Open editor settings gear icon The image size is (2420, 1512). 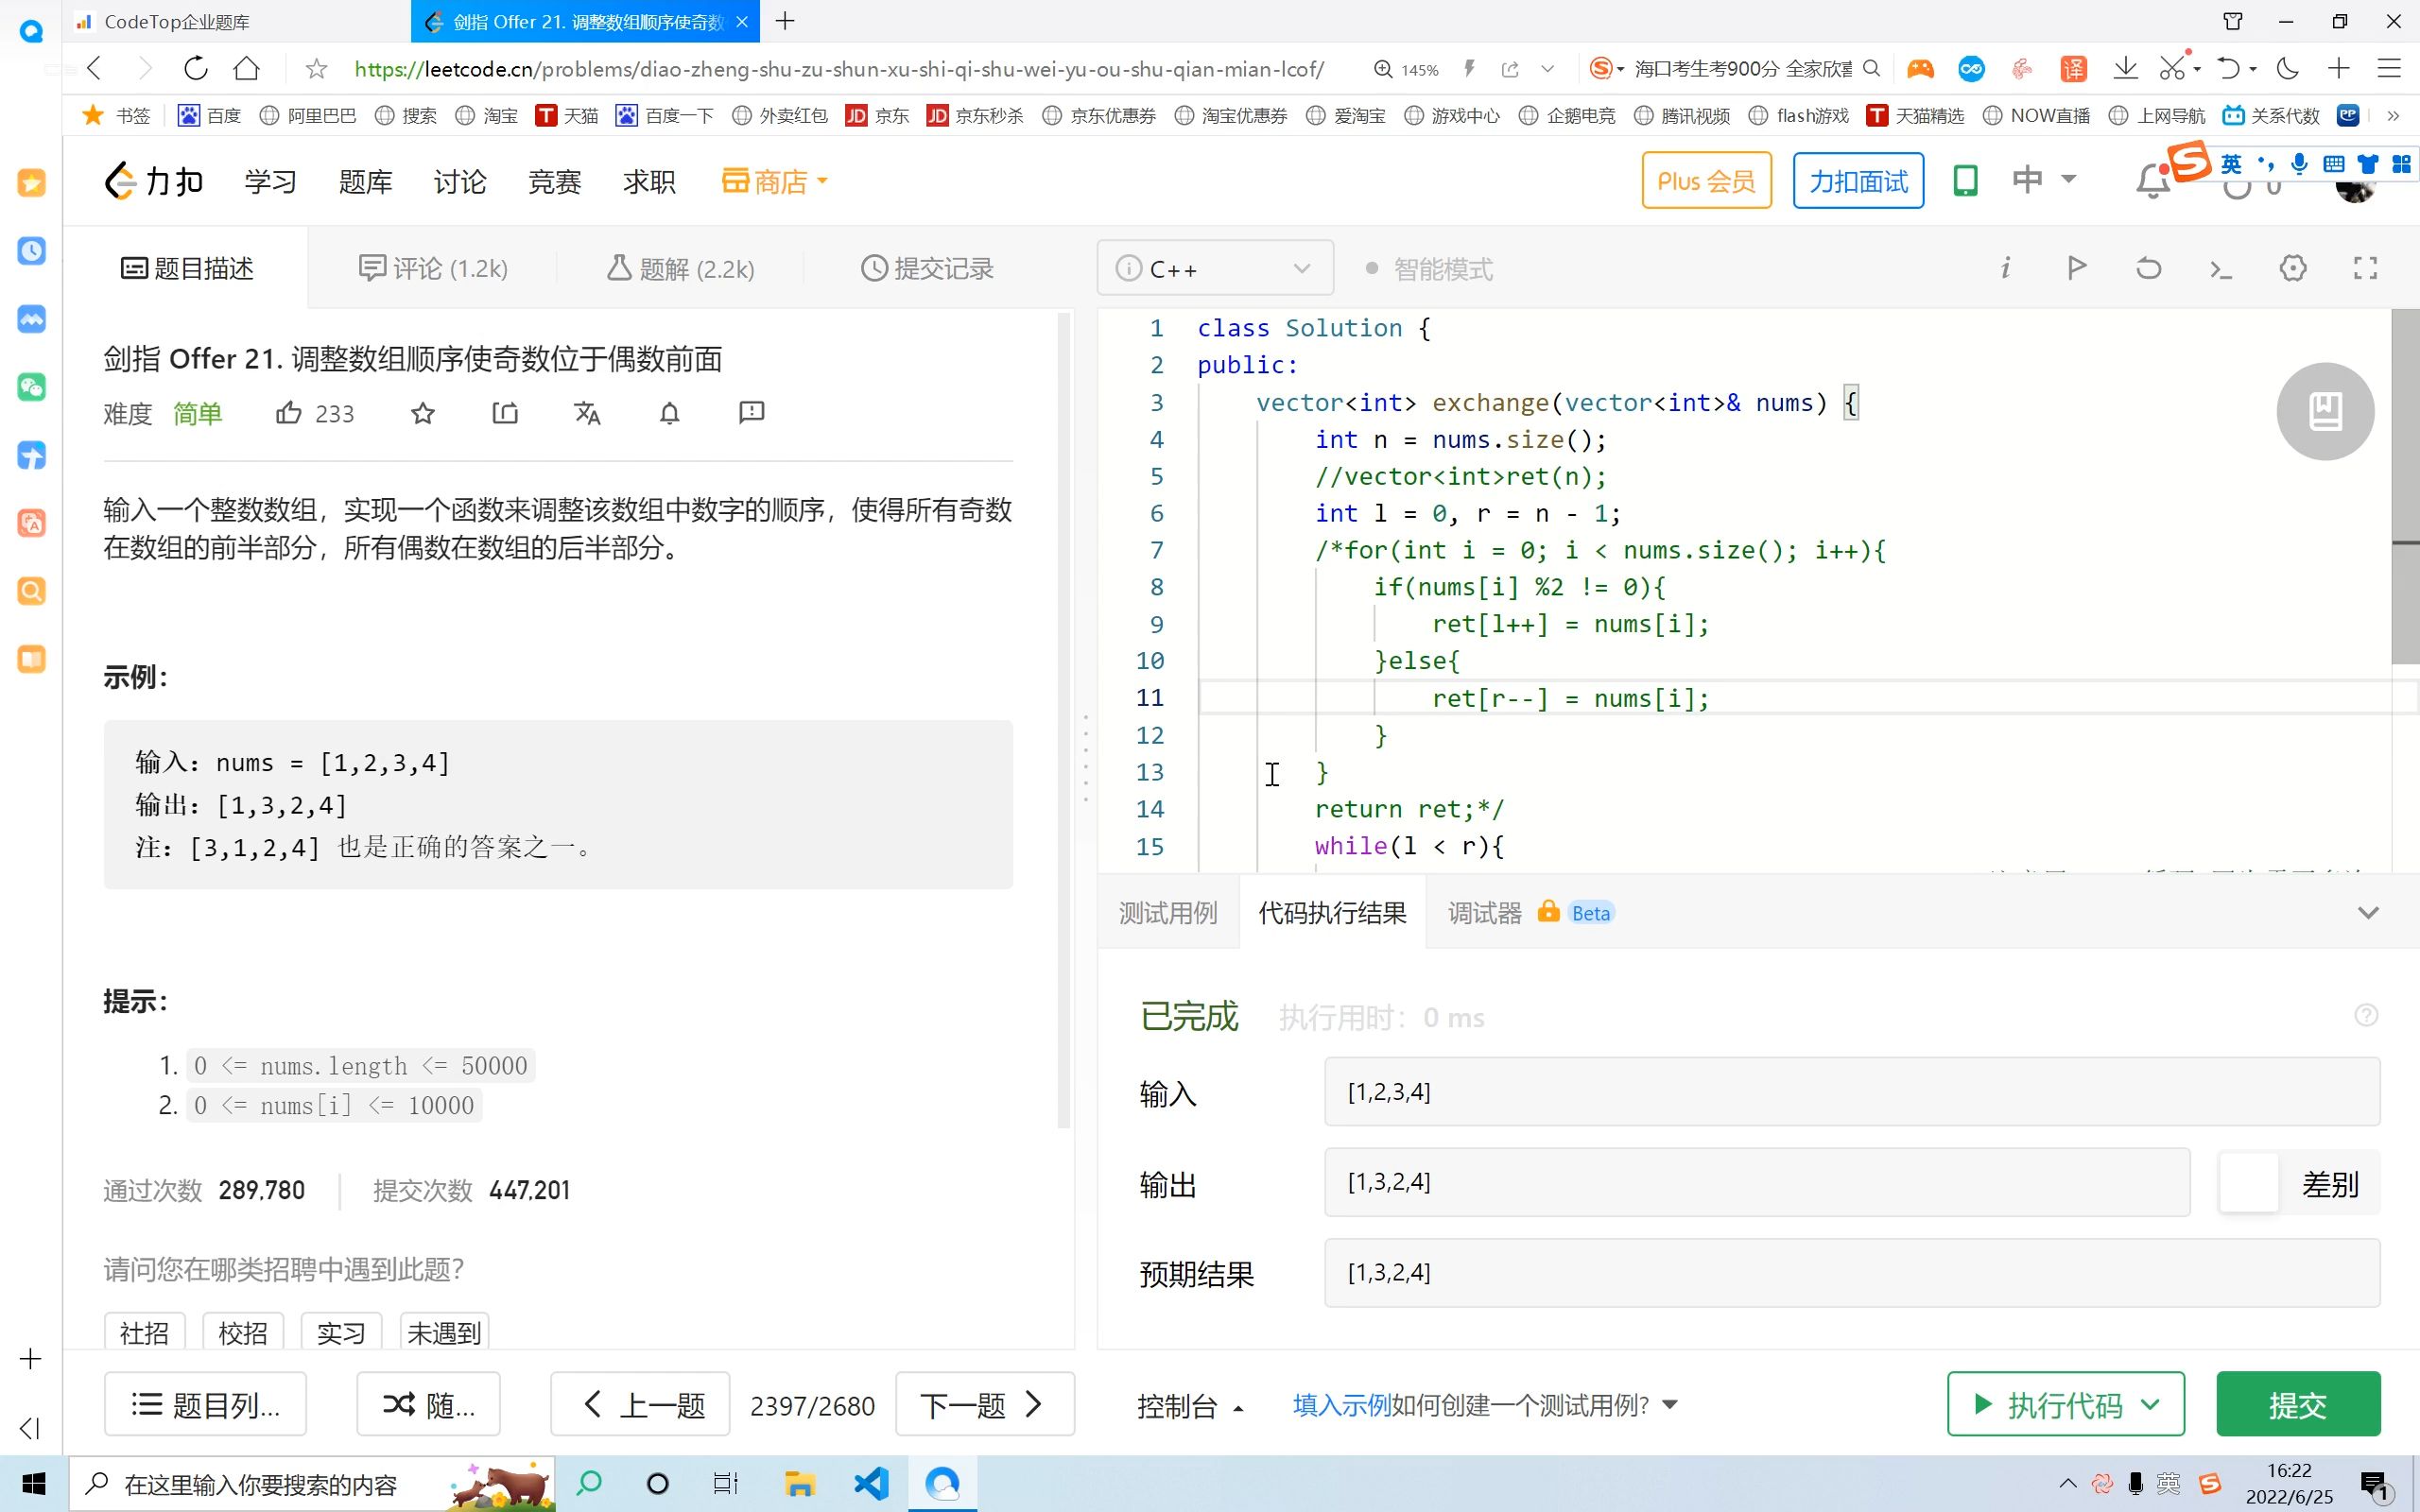(2292, 267)
